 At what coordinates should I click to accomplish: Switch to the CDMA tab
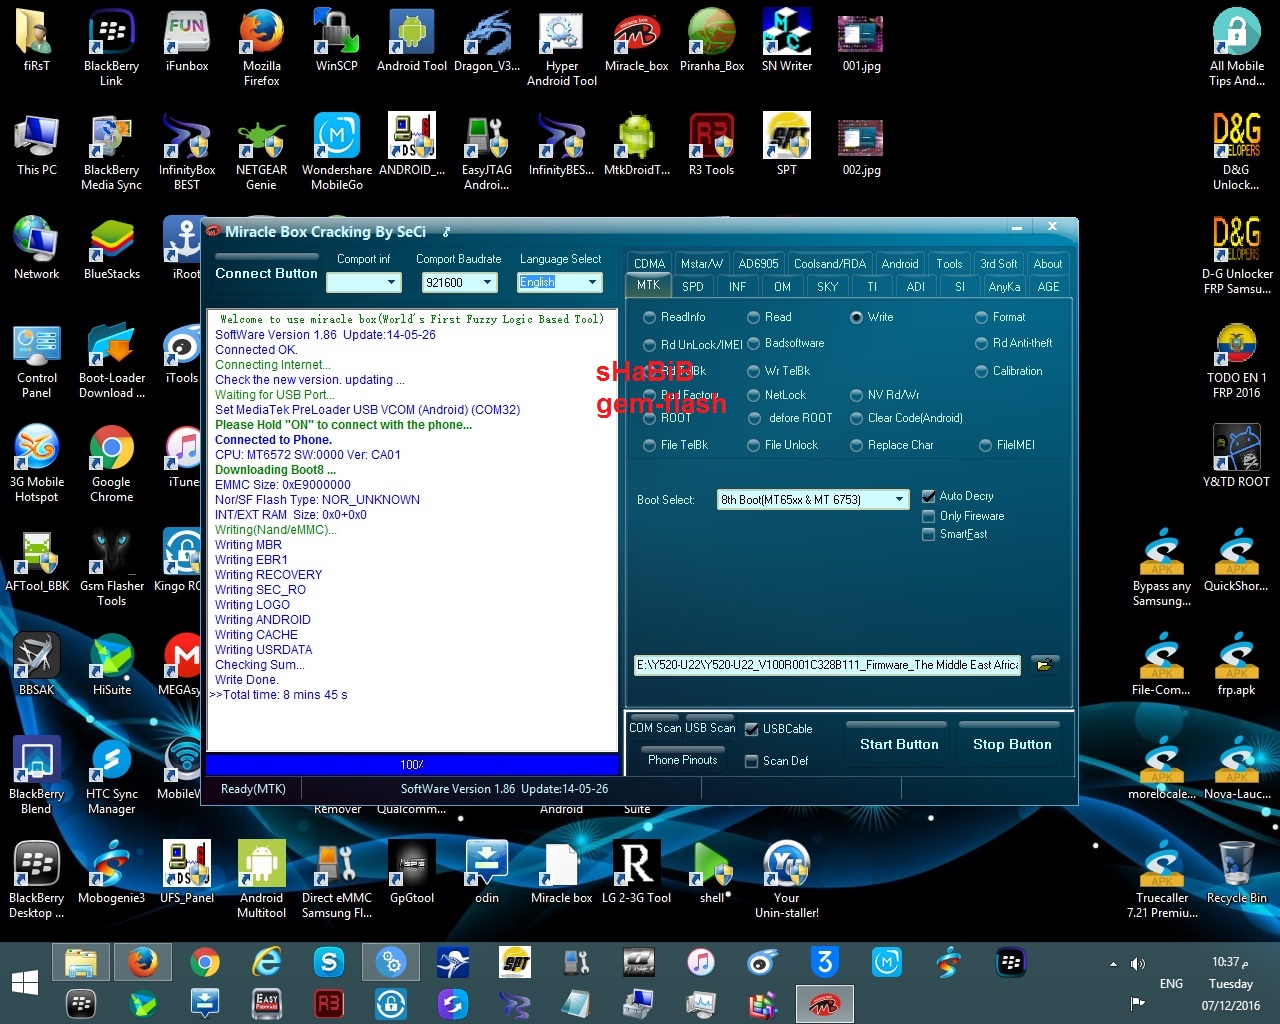649,264
